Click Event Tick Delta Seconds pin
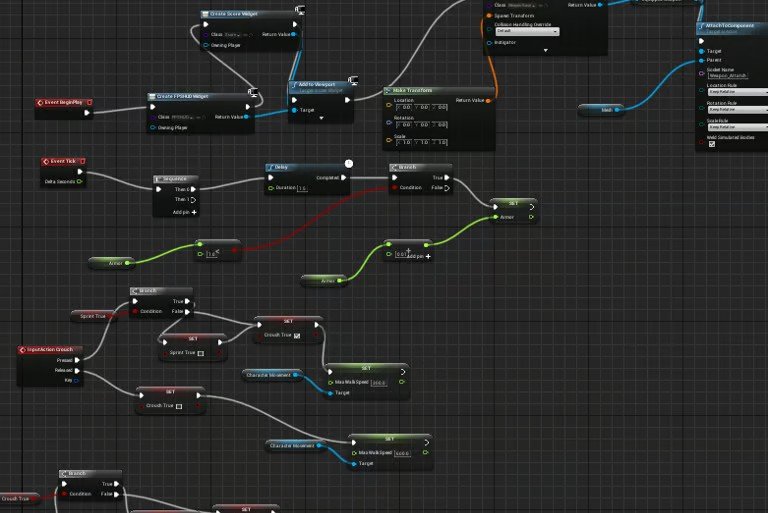Screen dimensions: 768x513 [79, 181]
